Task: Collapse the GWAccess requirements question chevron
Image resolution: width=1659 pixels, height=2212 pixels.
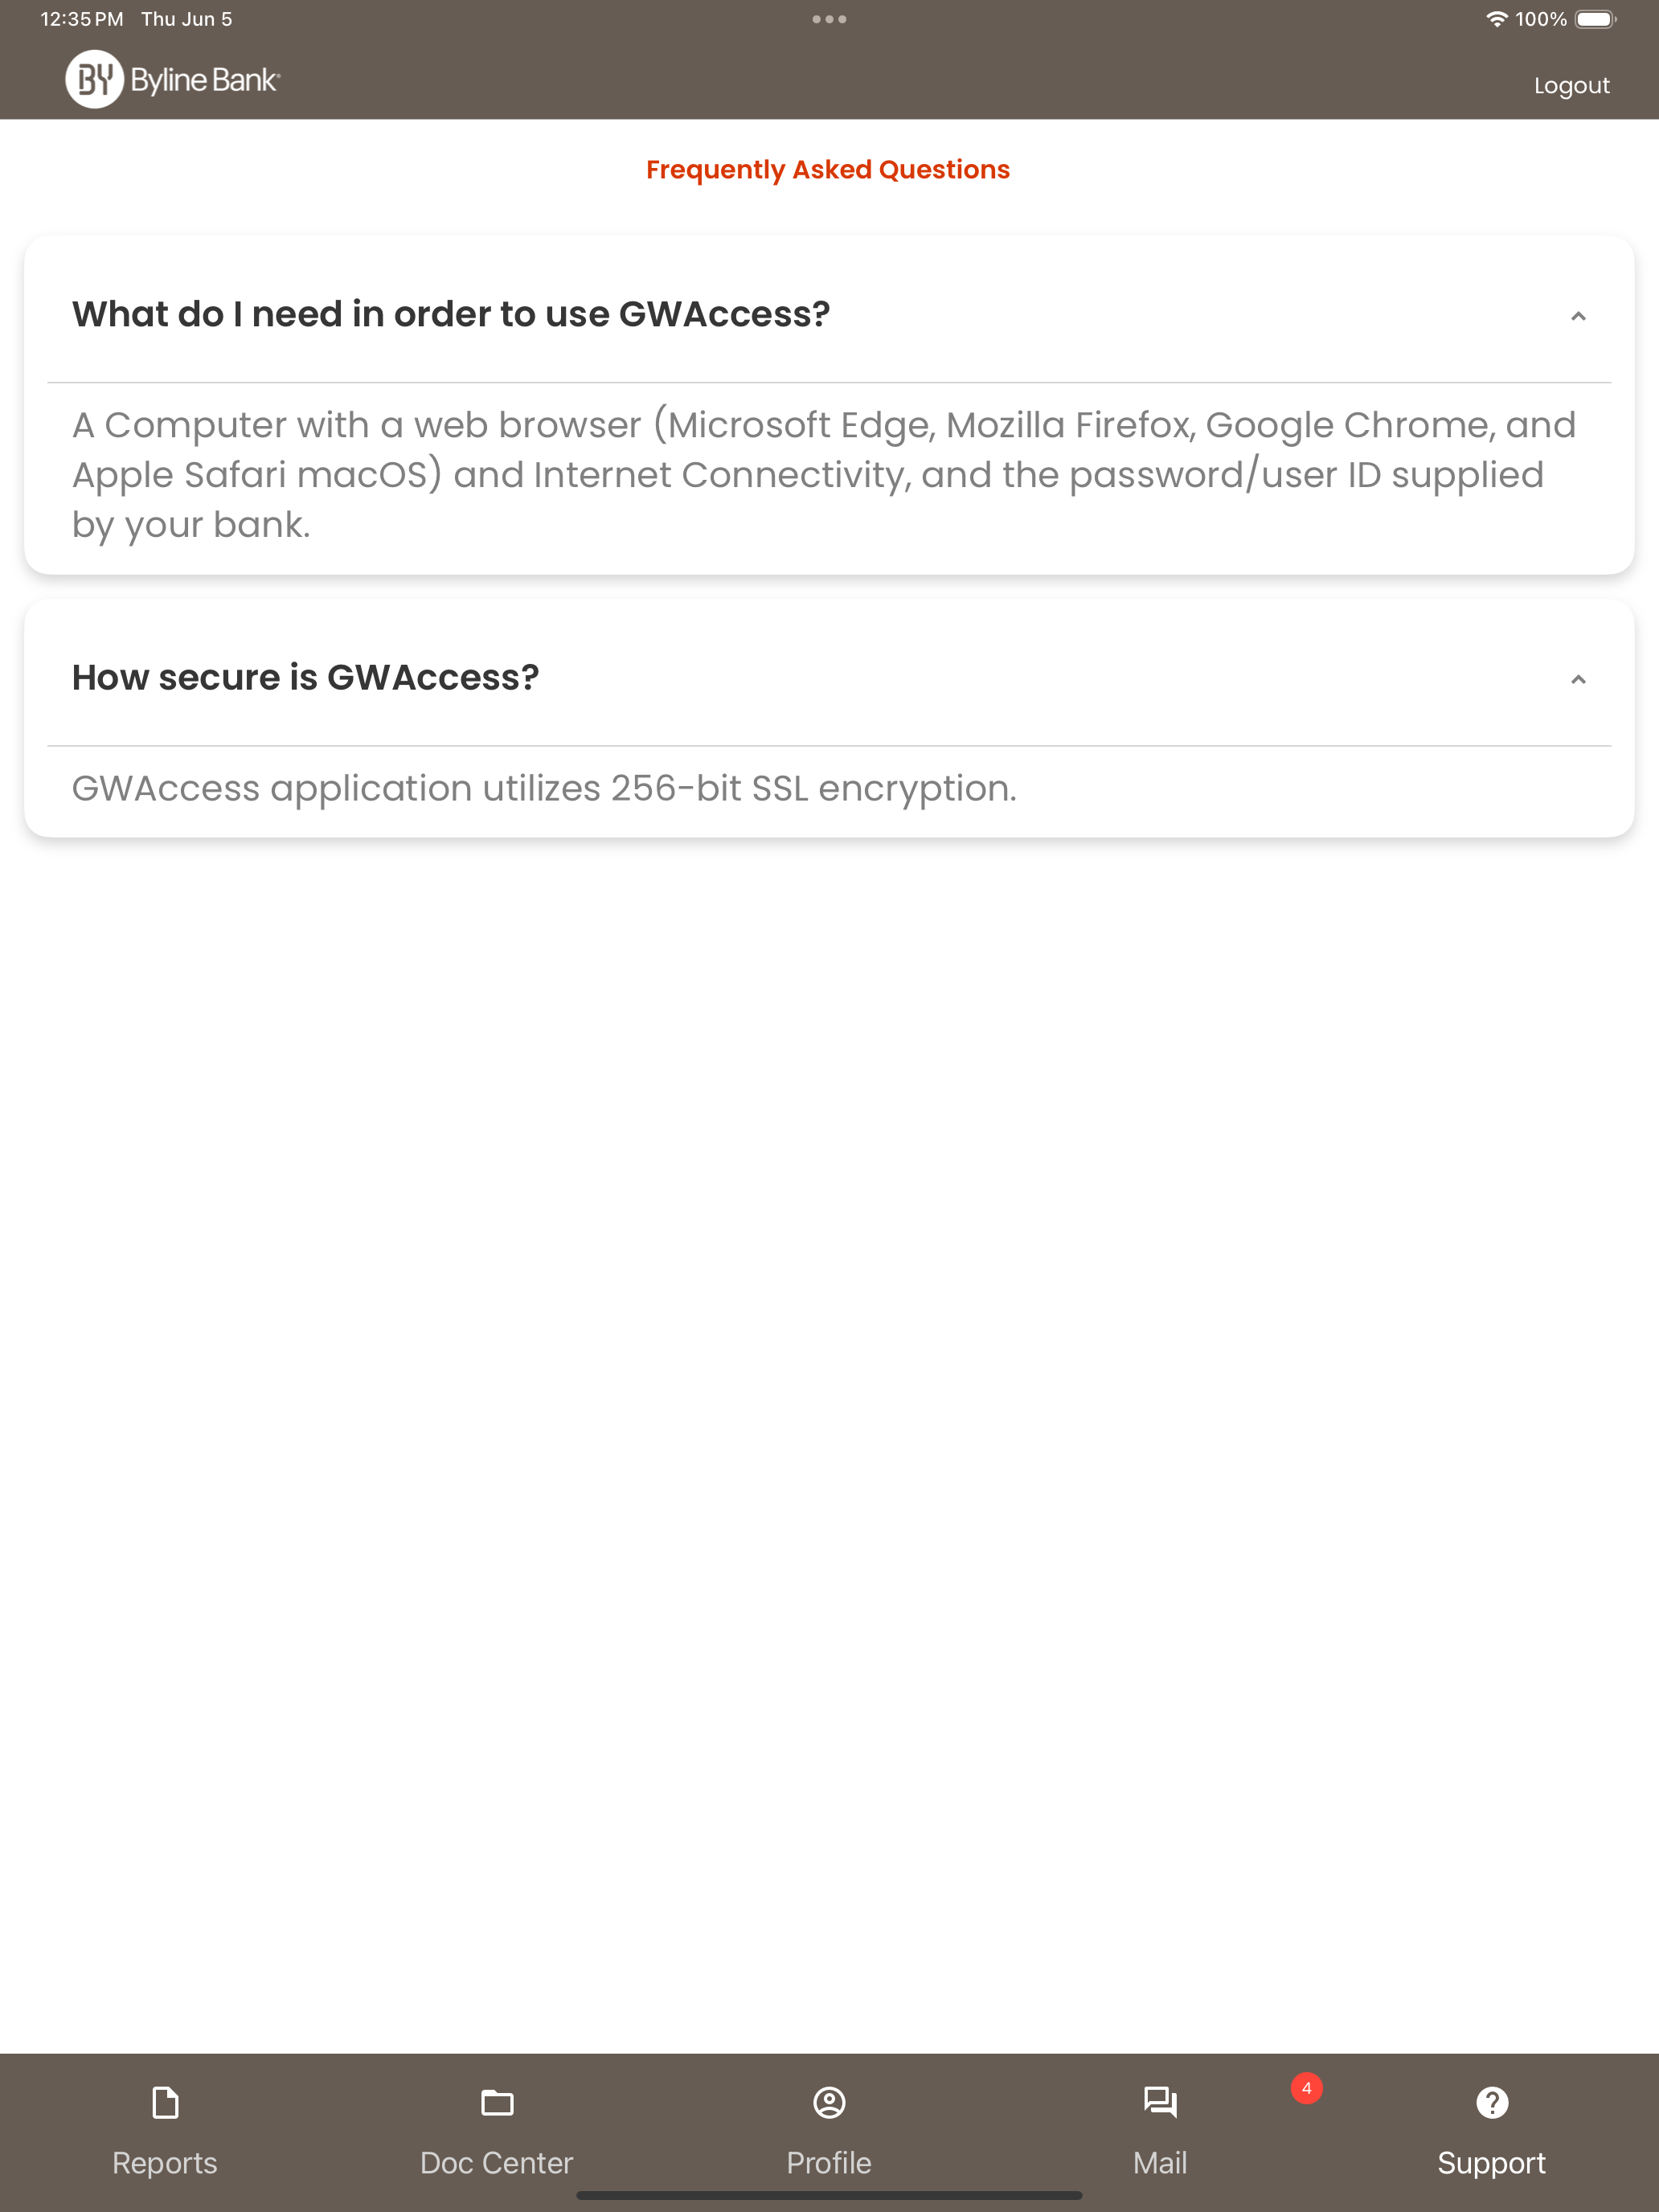Action: (x=1578, y=316)
